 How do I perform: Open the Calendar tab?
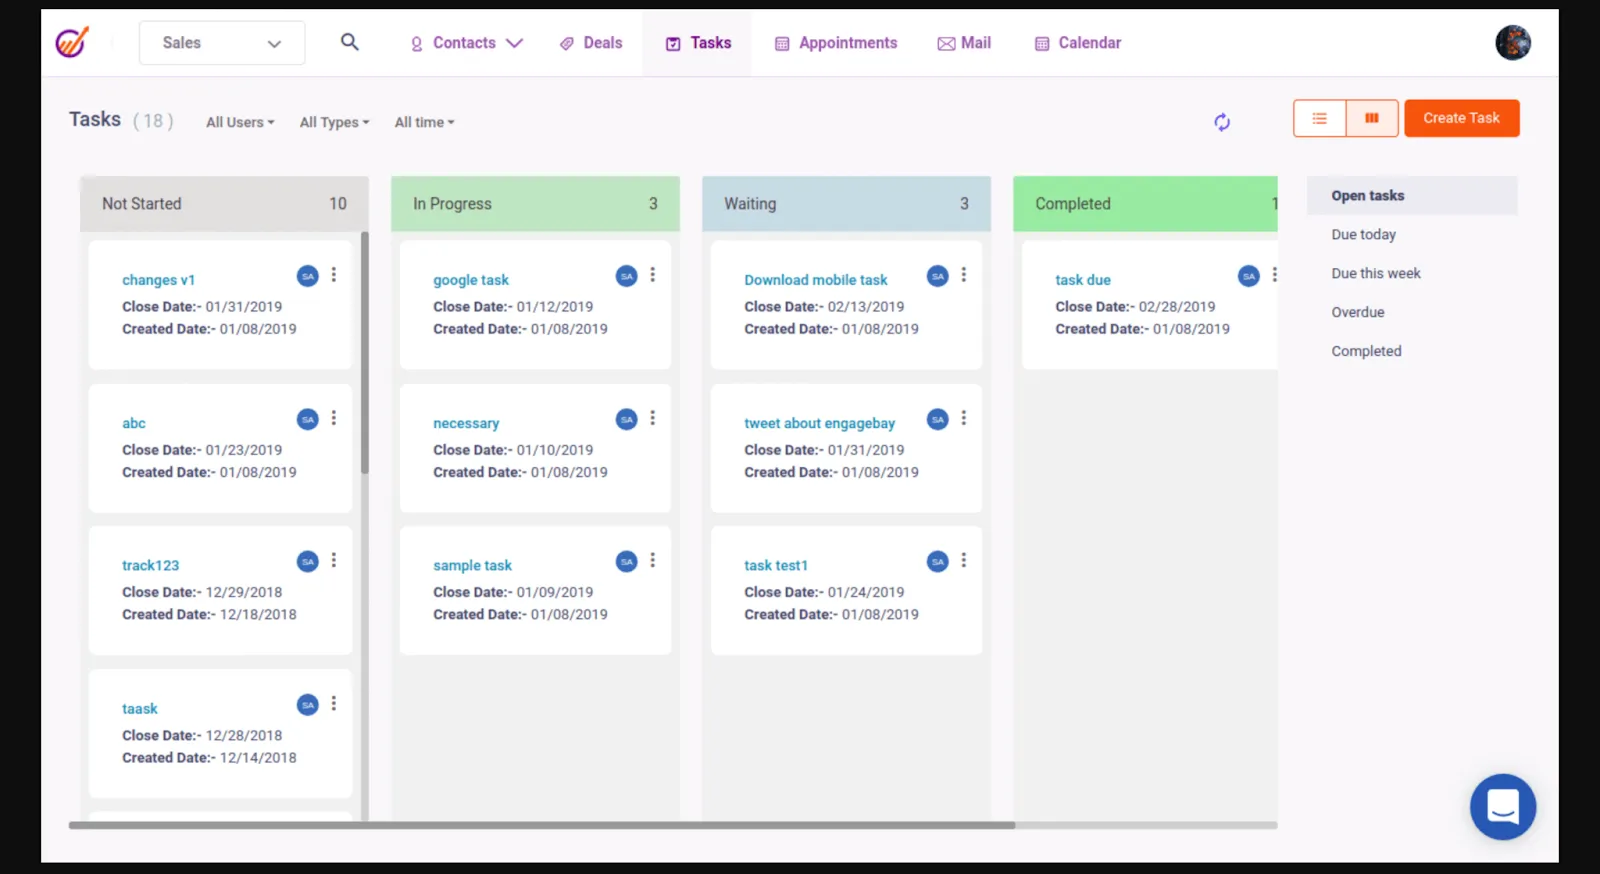[1078, 43]
